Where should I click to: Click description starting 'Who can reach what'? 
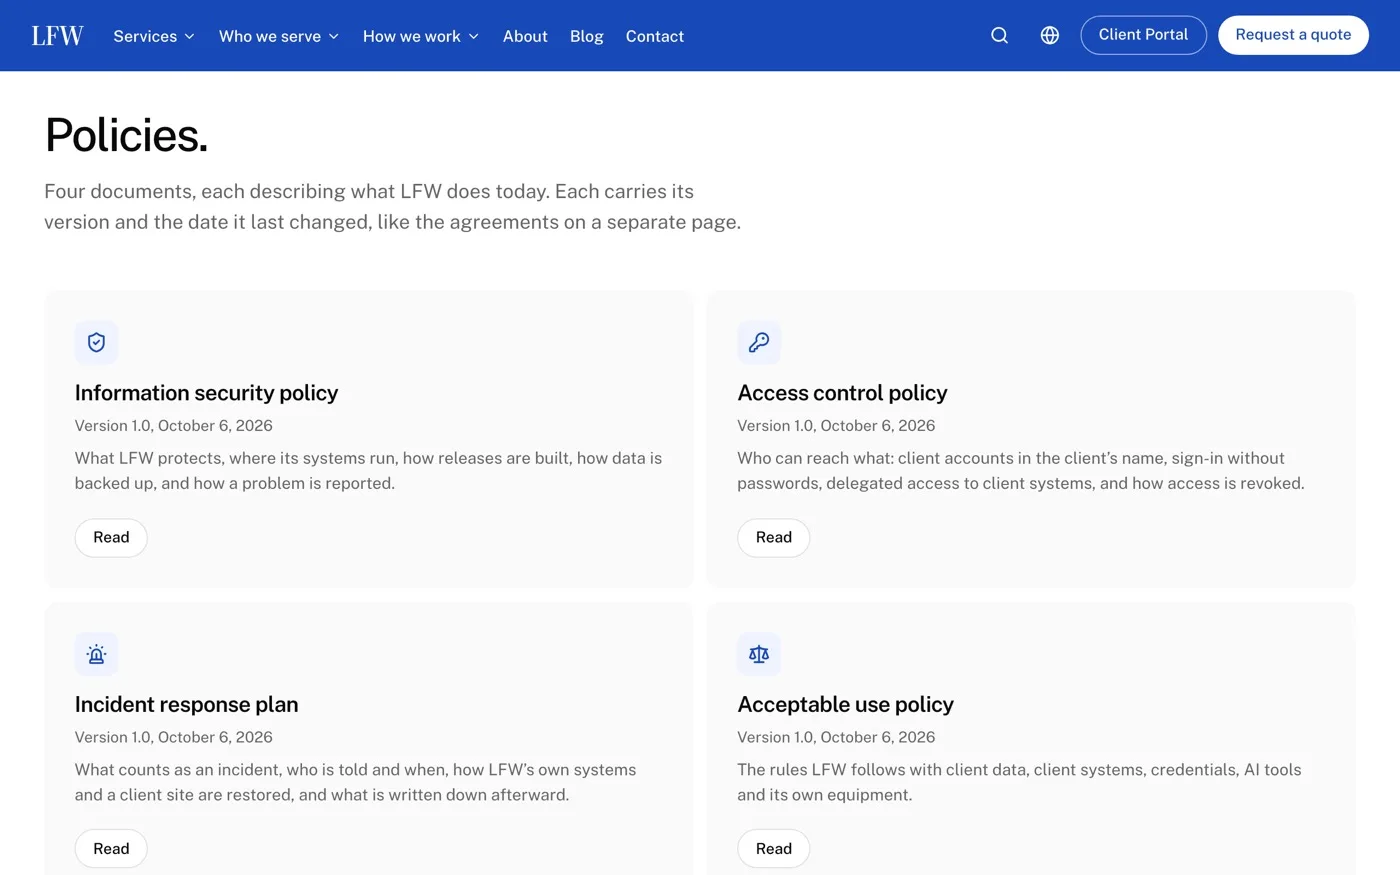point(1021,471)
